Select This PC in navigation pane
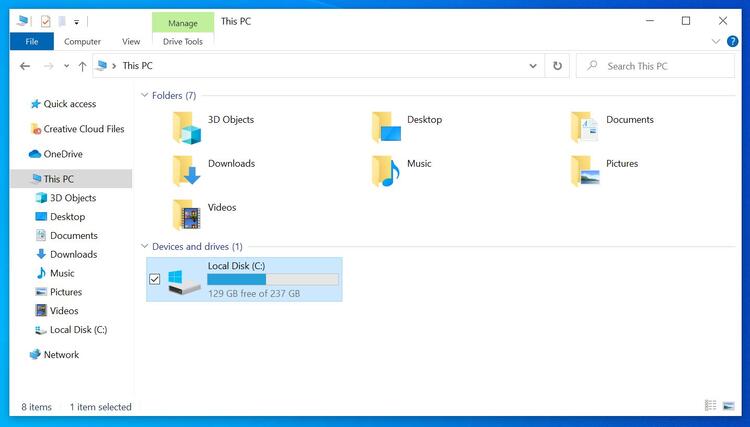This screenshot has width=750, height=427. (71, 179)
